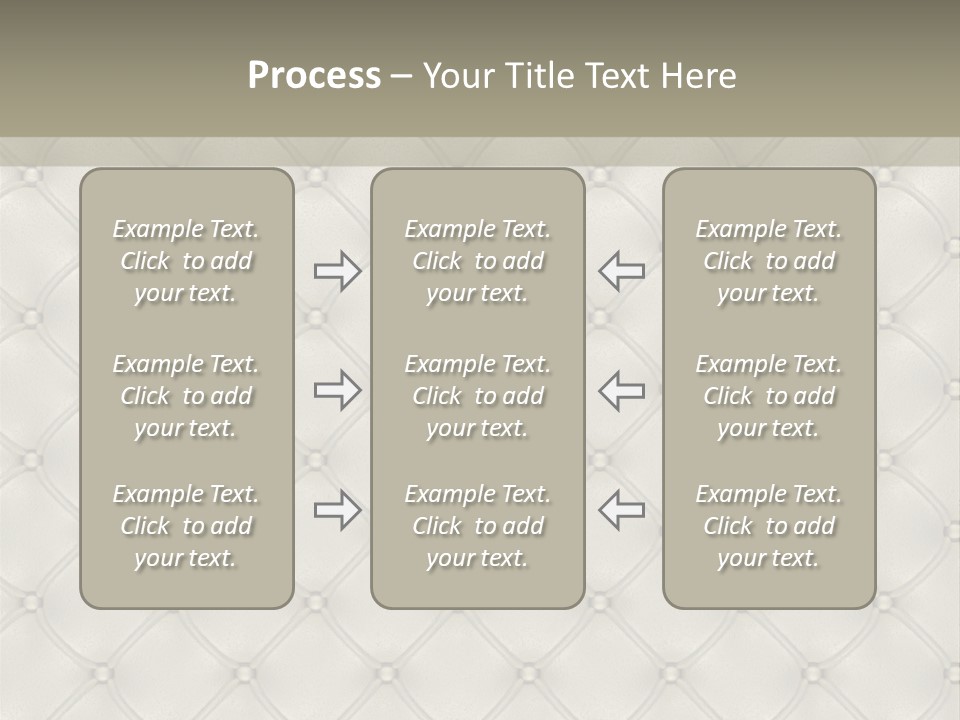This screenshot has width=960, height=720.
Task: Select the top example text in center box
Action: tap(478, 261)
